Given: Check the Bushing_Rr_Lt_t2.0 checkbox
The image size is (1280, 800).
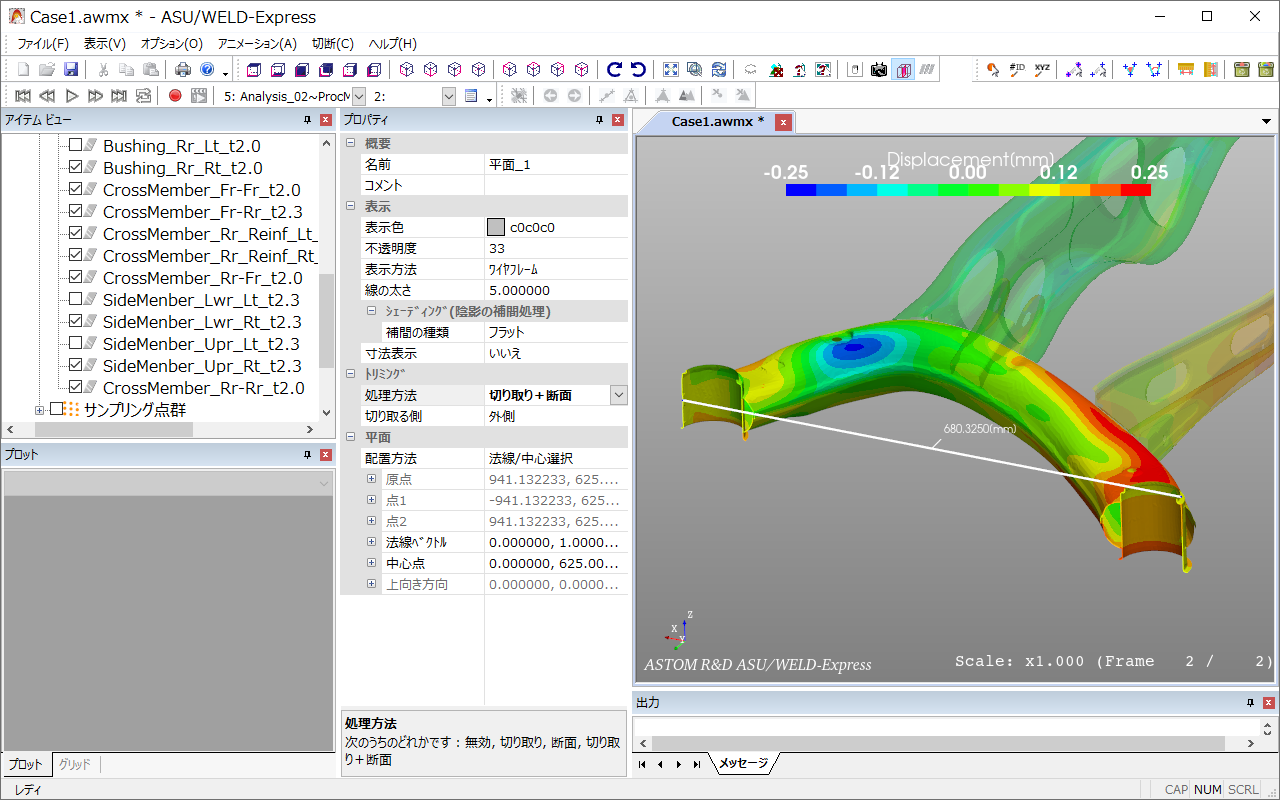Looking at the screenshot, I should pos(76,146).
